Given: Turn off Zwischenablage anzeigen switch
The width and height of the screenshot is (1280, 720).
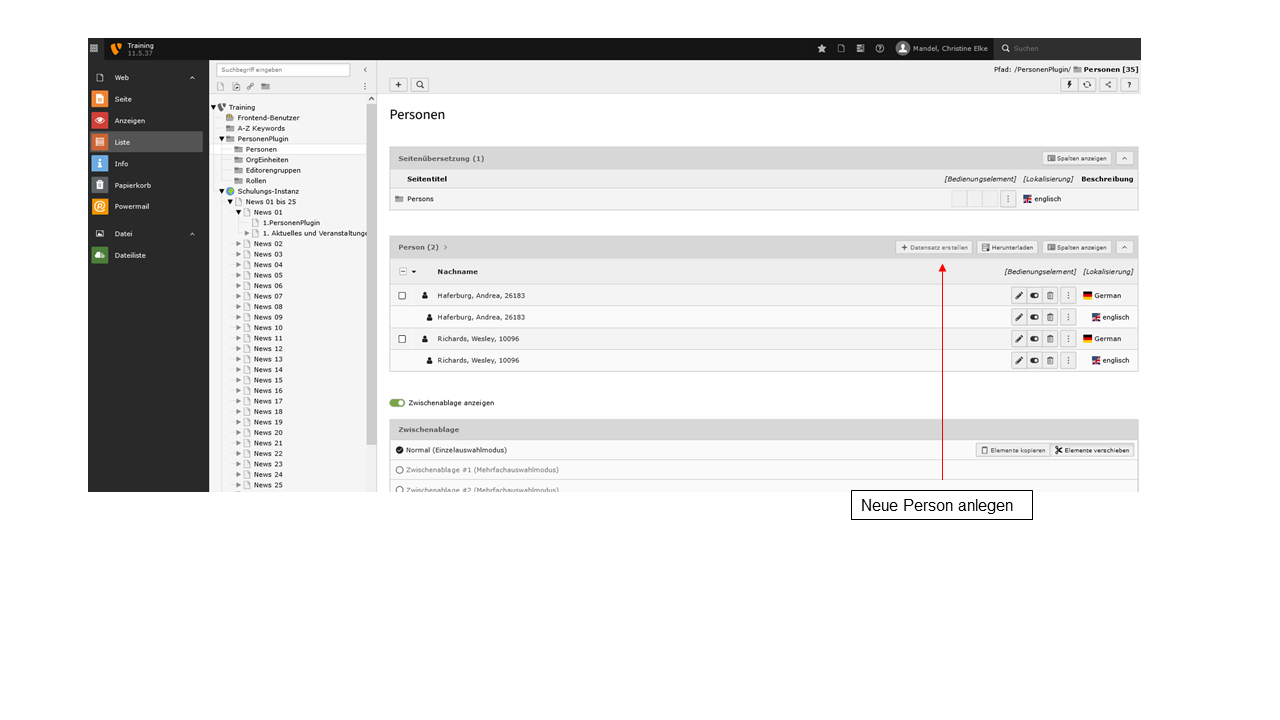Looking at the screenshot, I should [397, 403].
